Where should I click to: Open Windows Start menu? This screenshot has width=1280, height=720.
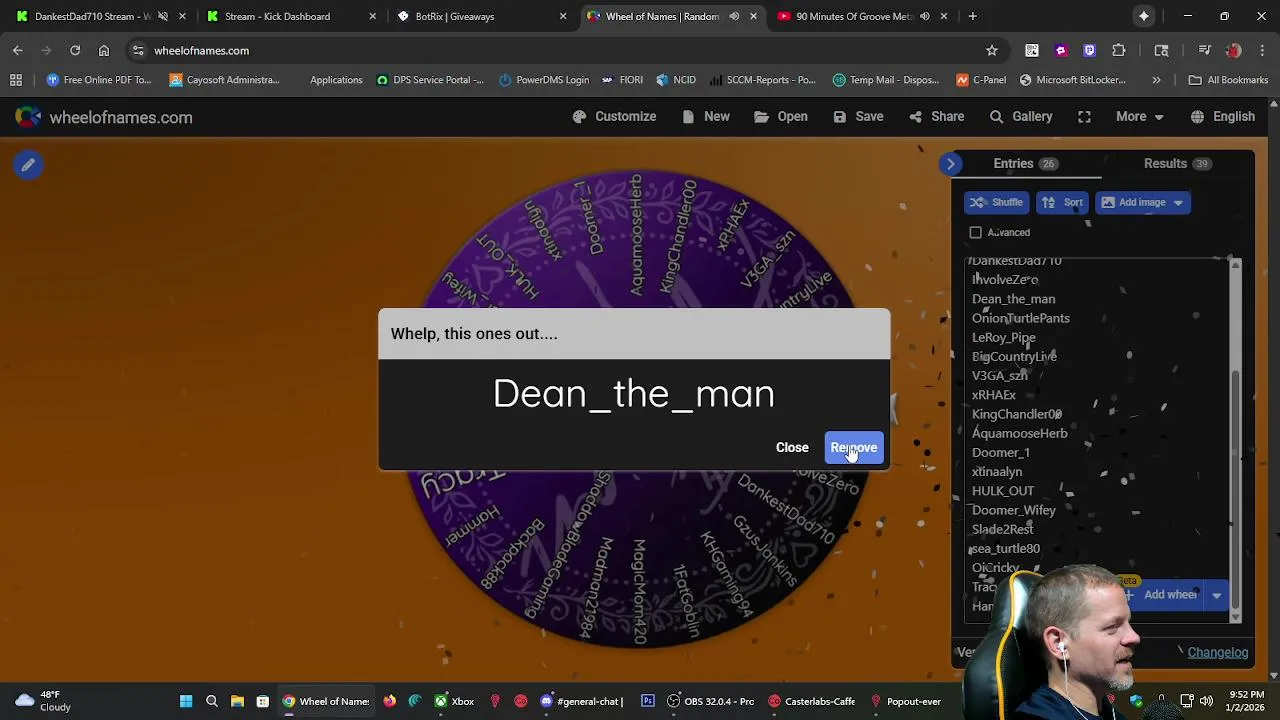point(186,701)
